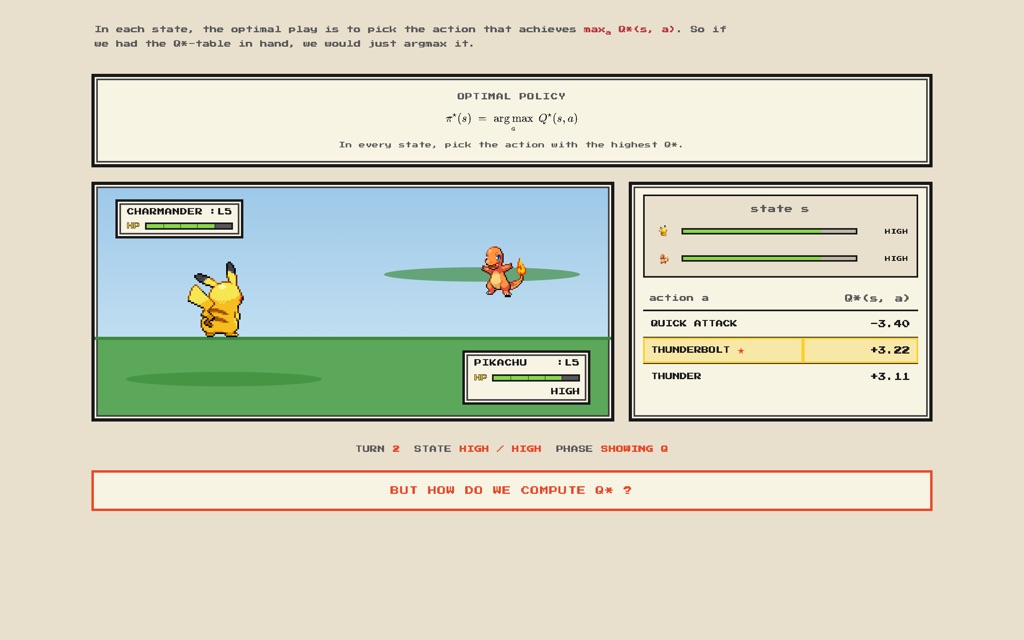Click the 'state s' panel heading
1024x640 pixels.
pyautogui.click(x=780, y=209)
